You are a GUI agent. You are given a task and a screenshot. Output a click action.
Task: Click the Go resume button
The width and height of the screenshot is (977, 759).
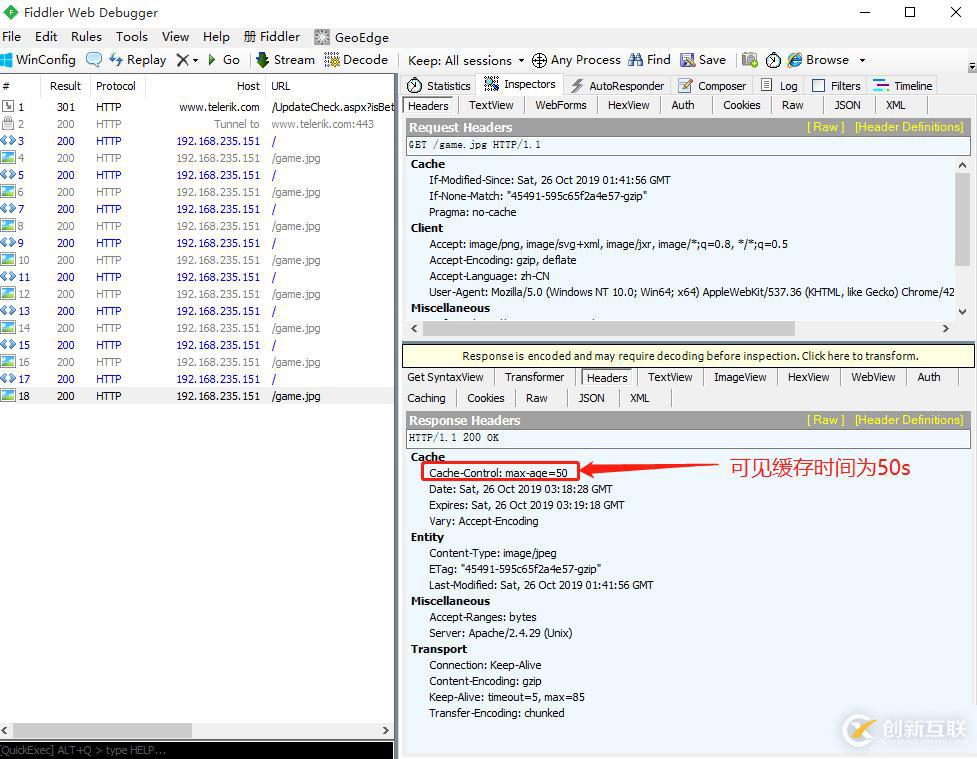point(224,60)
